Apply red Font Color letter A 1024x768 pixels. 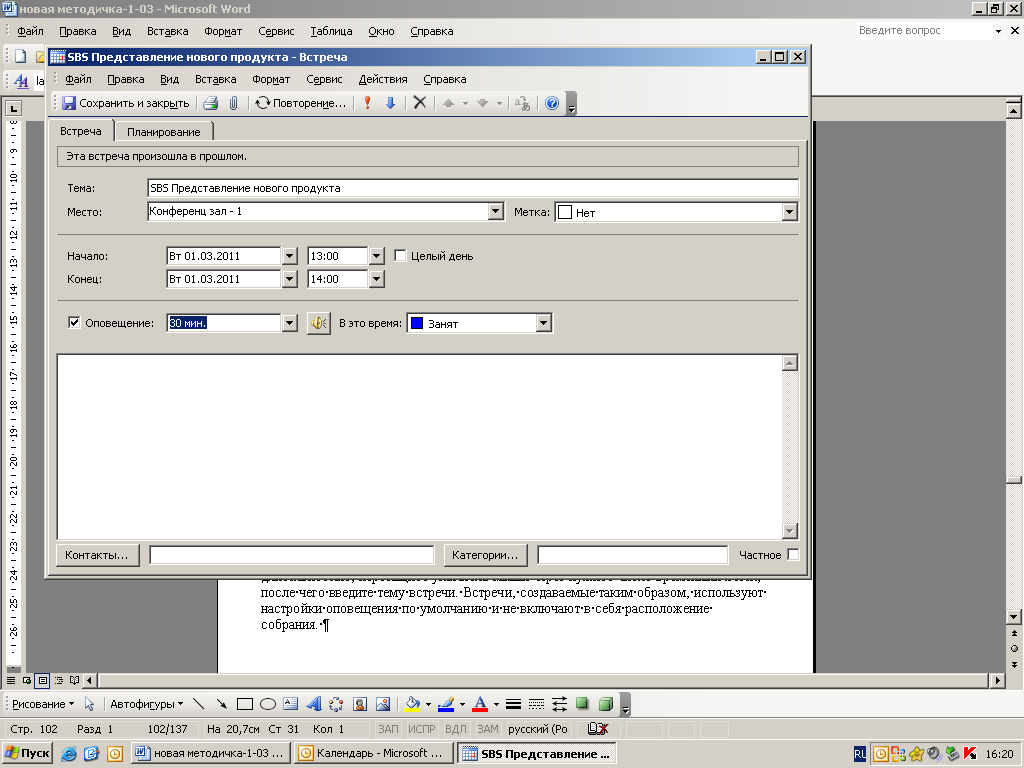point(480,704)
